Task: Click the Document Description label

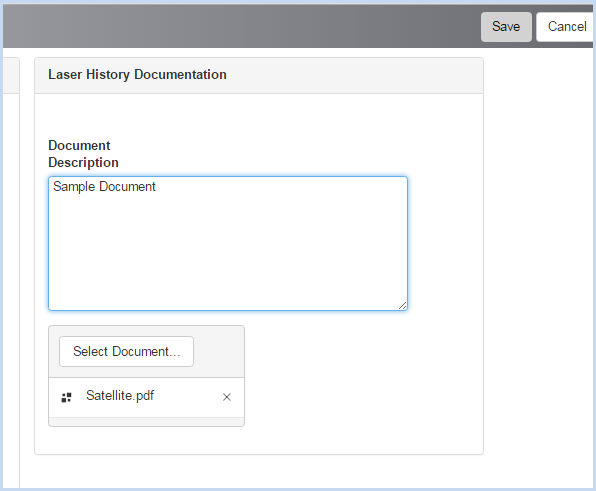Action: 83,154
